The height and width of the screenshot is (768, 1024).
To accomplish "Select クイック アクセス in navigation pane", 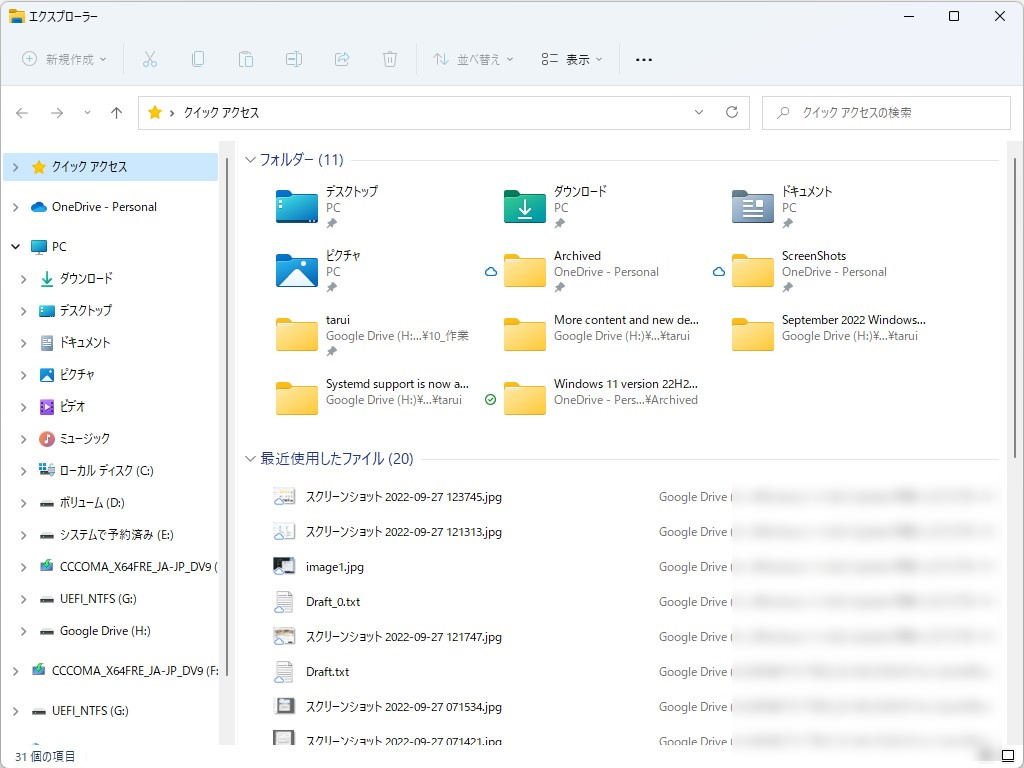I will click(110, 167).
